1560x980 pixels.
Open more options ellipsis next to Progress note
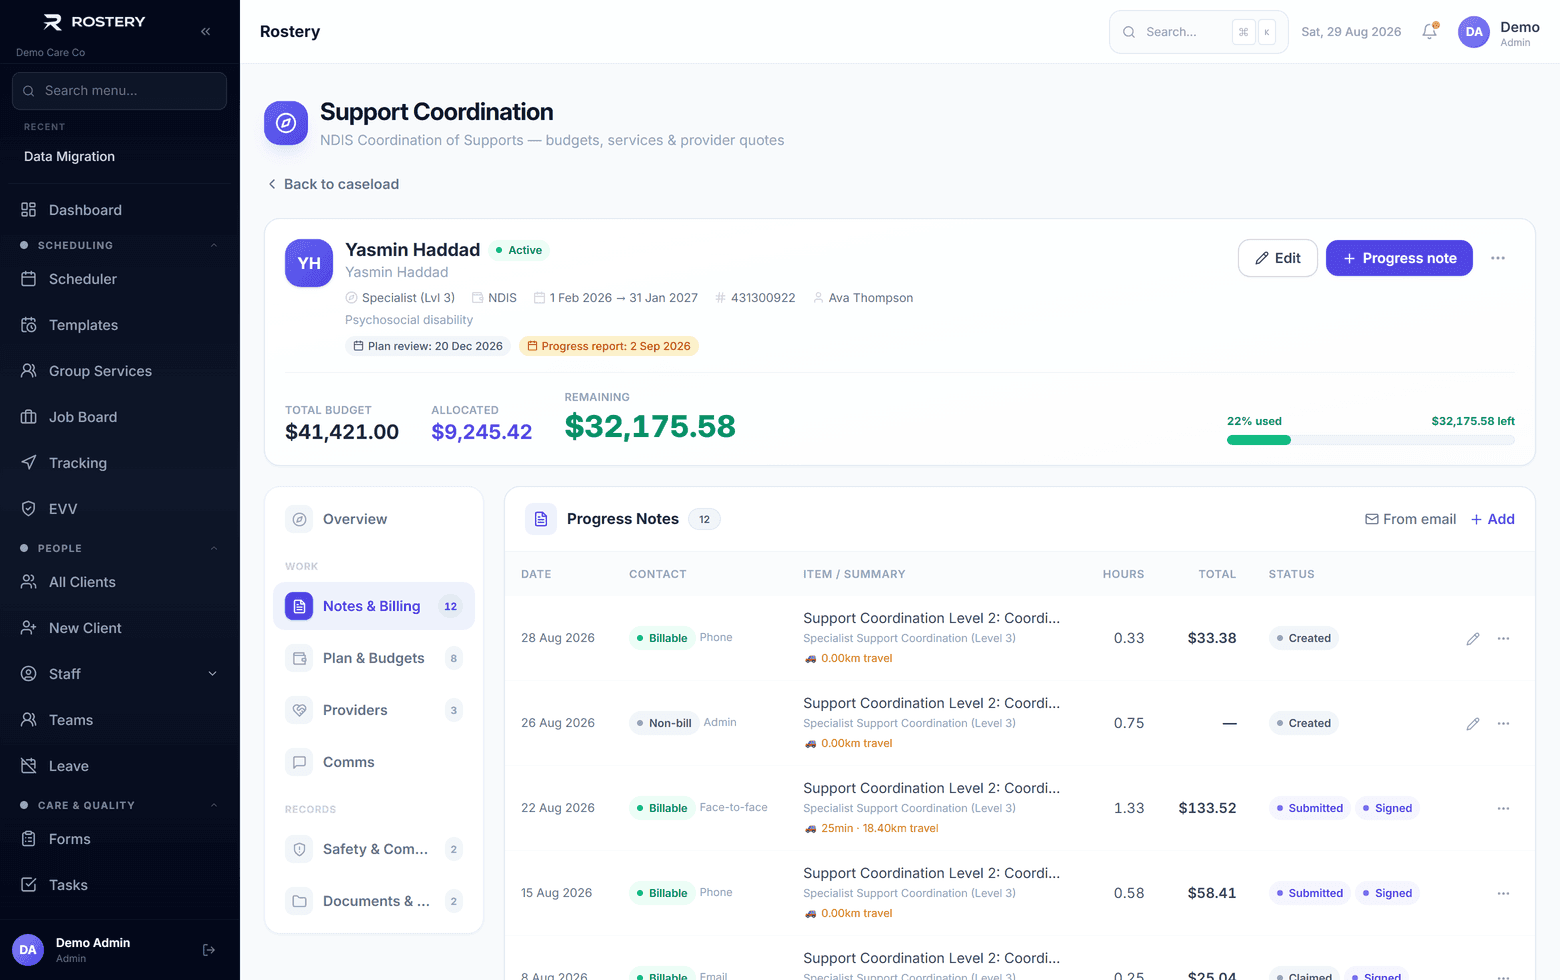[x=1498, y=258]
